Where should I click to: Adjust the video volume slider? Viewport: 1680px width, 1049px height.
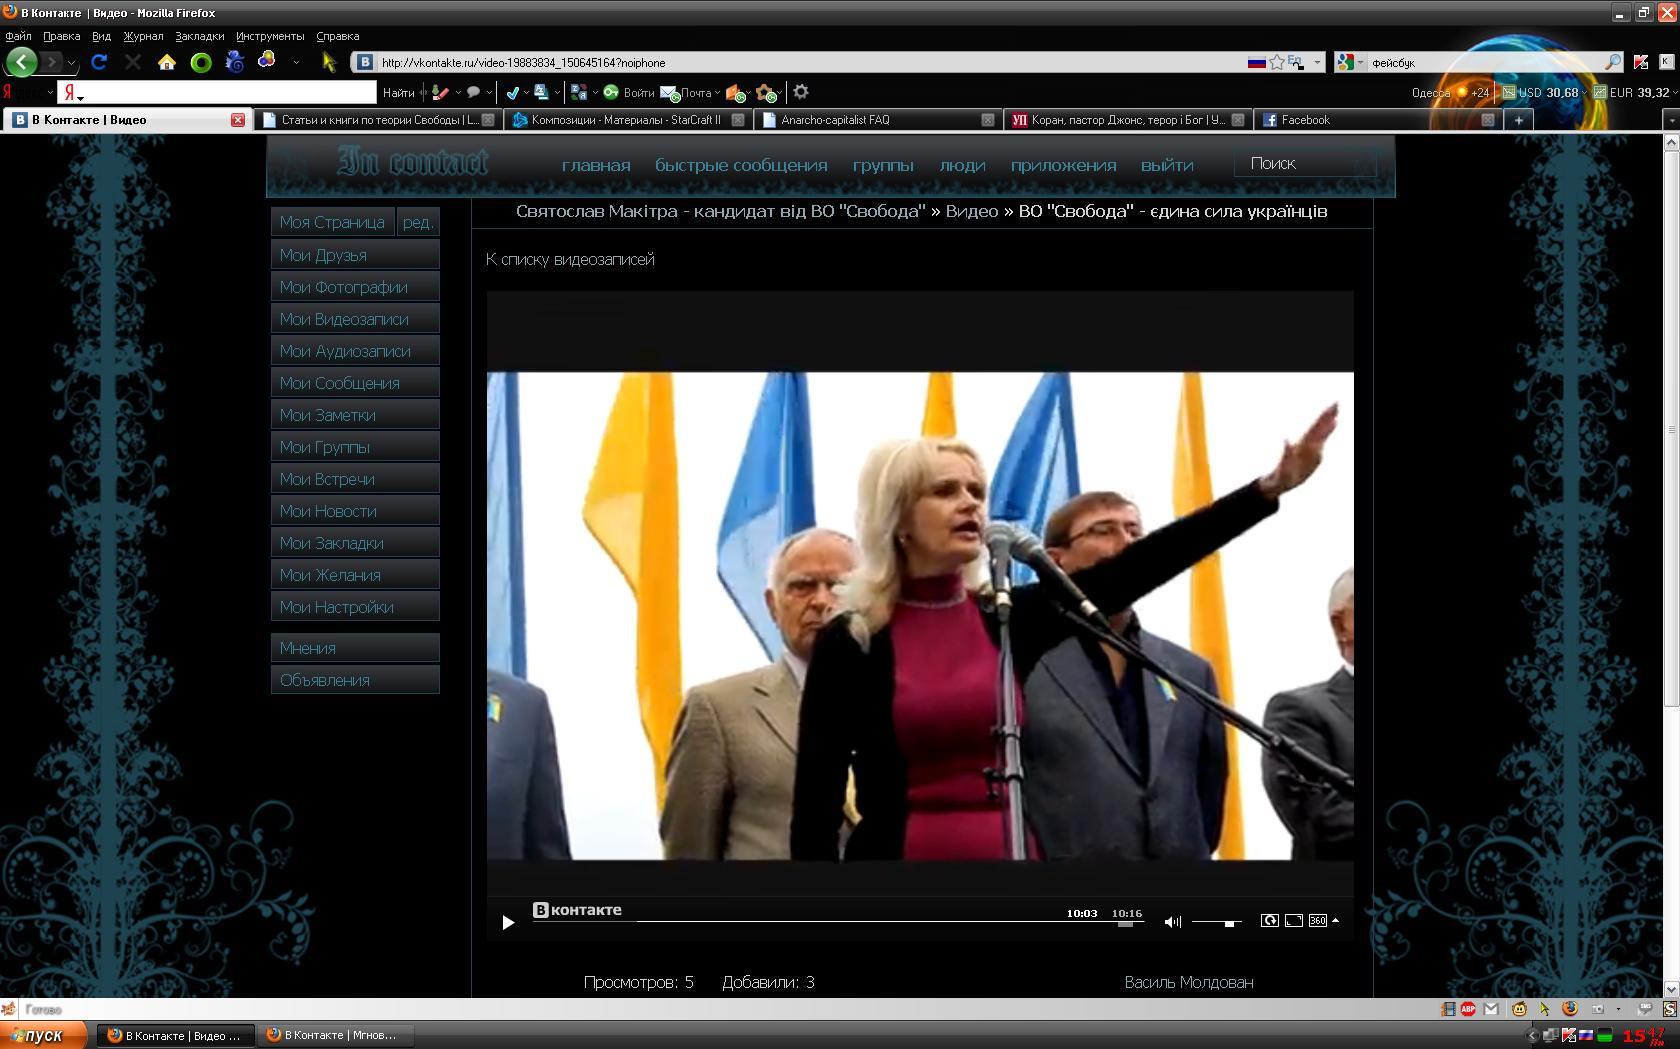coord(1216,922)
